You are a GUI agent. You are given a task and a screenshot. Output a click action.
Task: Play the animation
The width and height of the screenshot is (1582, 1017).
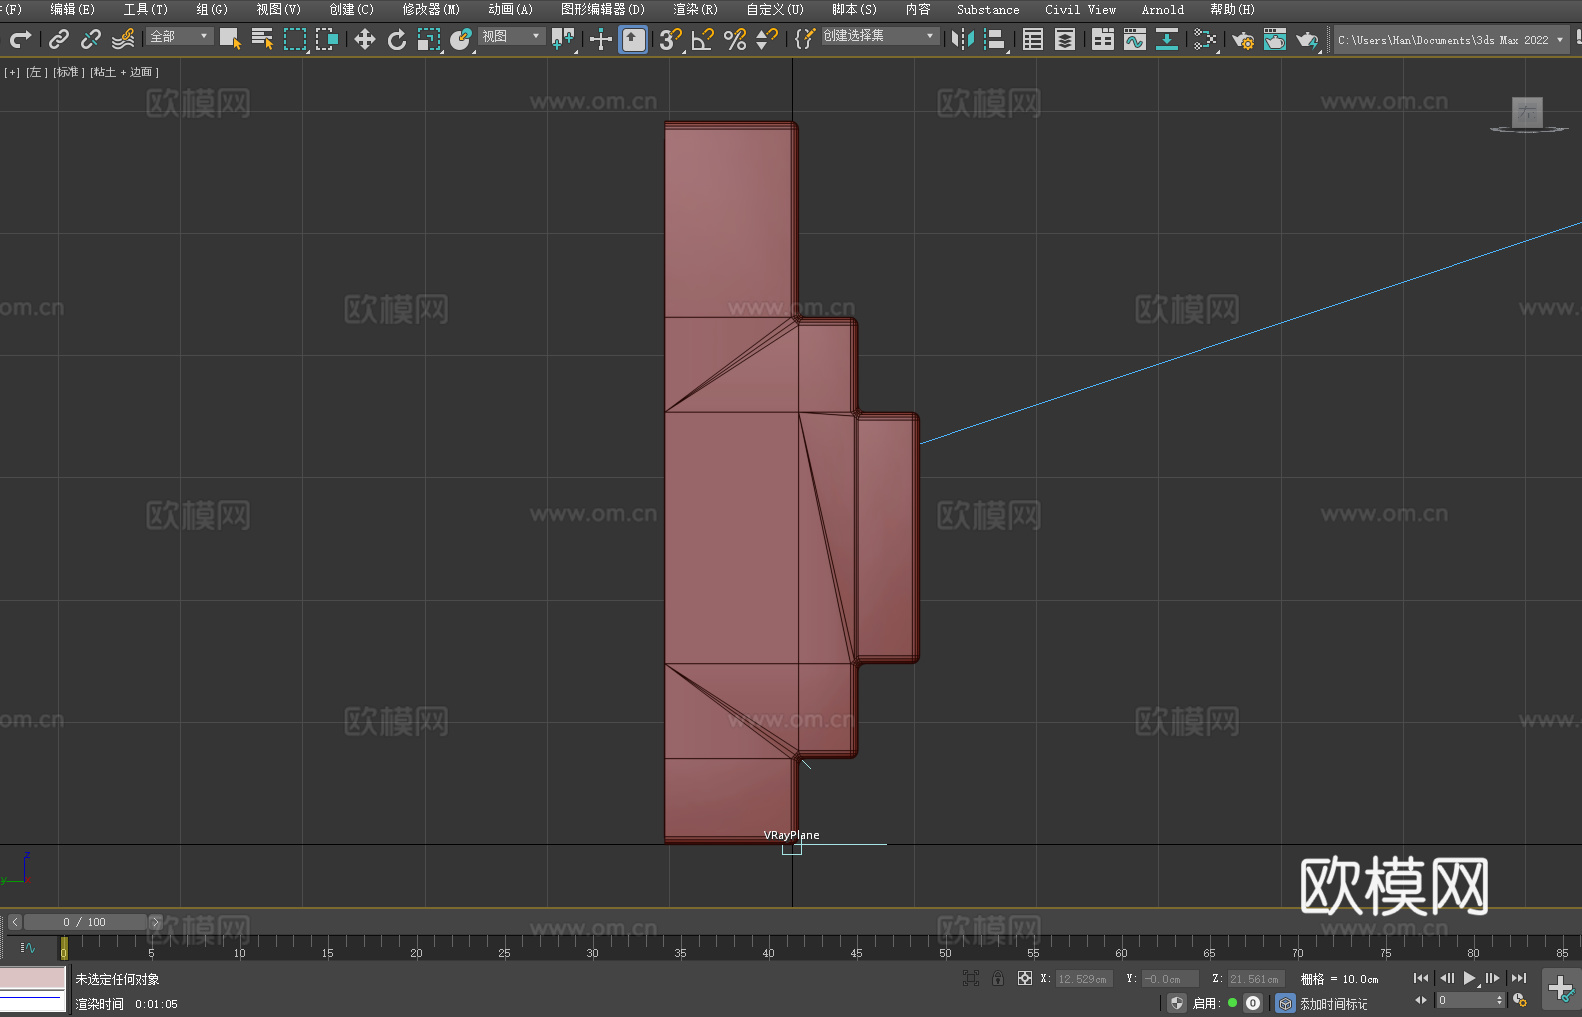coord(1469,978)
